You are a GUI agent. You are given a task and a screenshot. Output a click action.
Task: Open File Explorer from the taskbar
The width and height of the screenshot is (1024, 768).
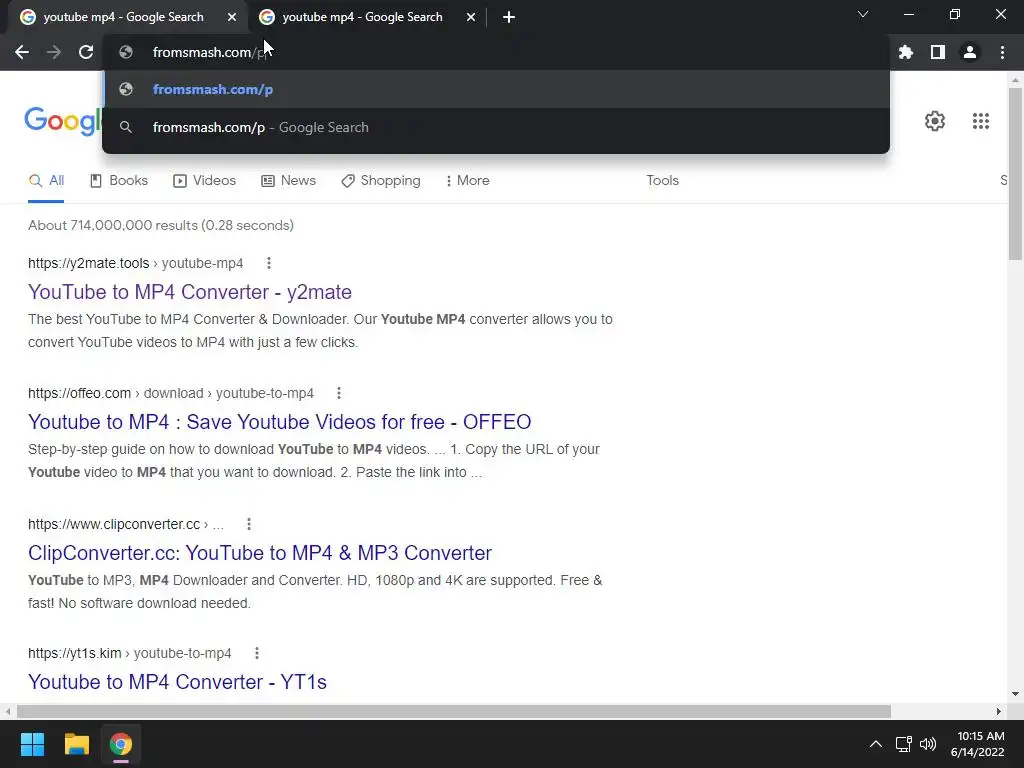pos(76,744)
